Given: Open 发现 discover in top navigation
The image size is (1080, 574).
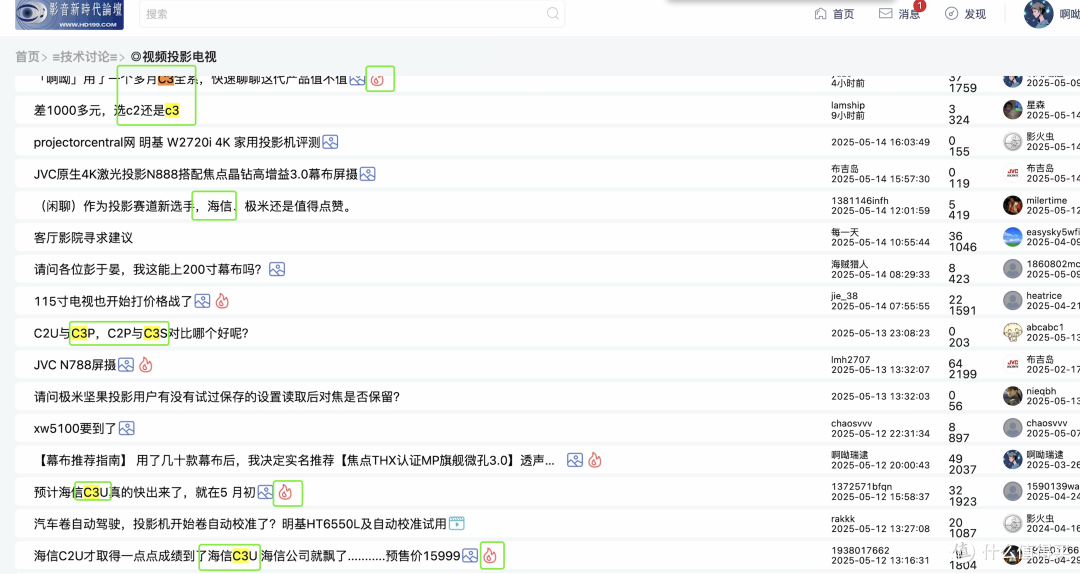Looking at the screenshot, I should click(x=965, y=14).
